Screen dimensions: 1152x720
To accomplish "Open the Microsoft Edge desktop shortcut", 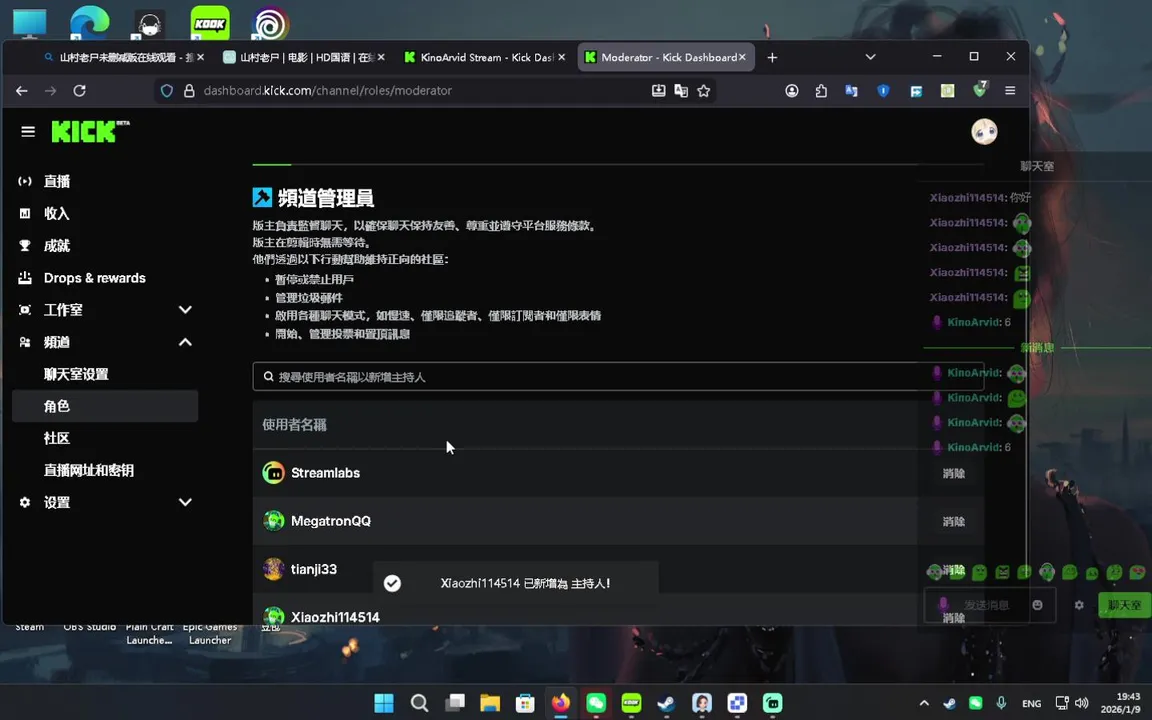I will point(90,23).
